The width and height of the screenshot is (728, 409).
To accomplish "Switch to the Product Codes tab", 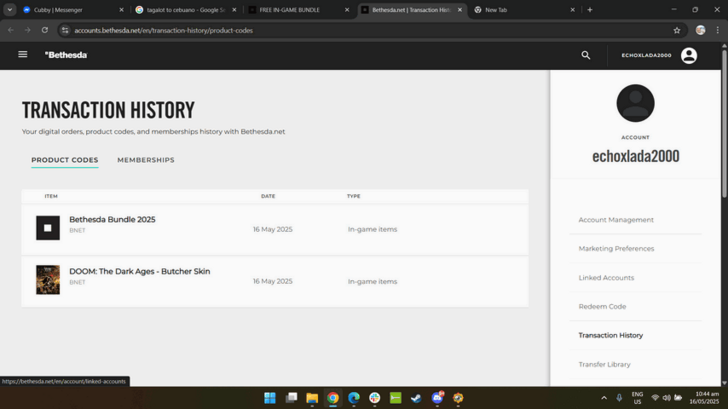I will pos(65,160).
